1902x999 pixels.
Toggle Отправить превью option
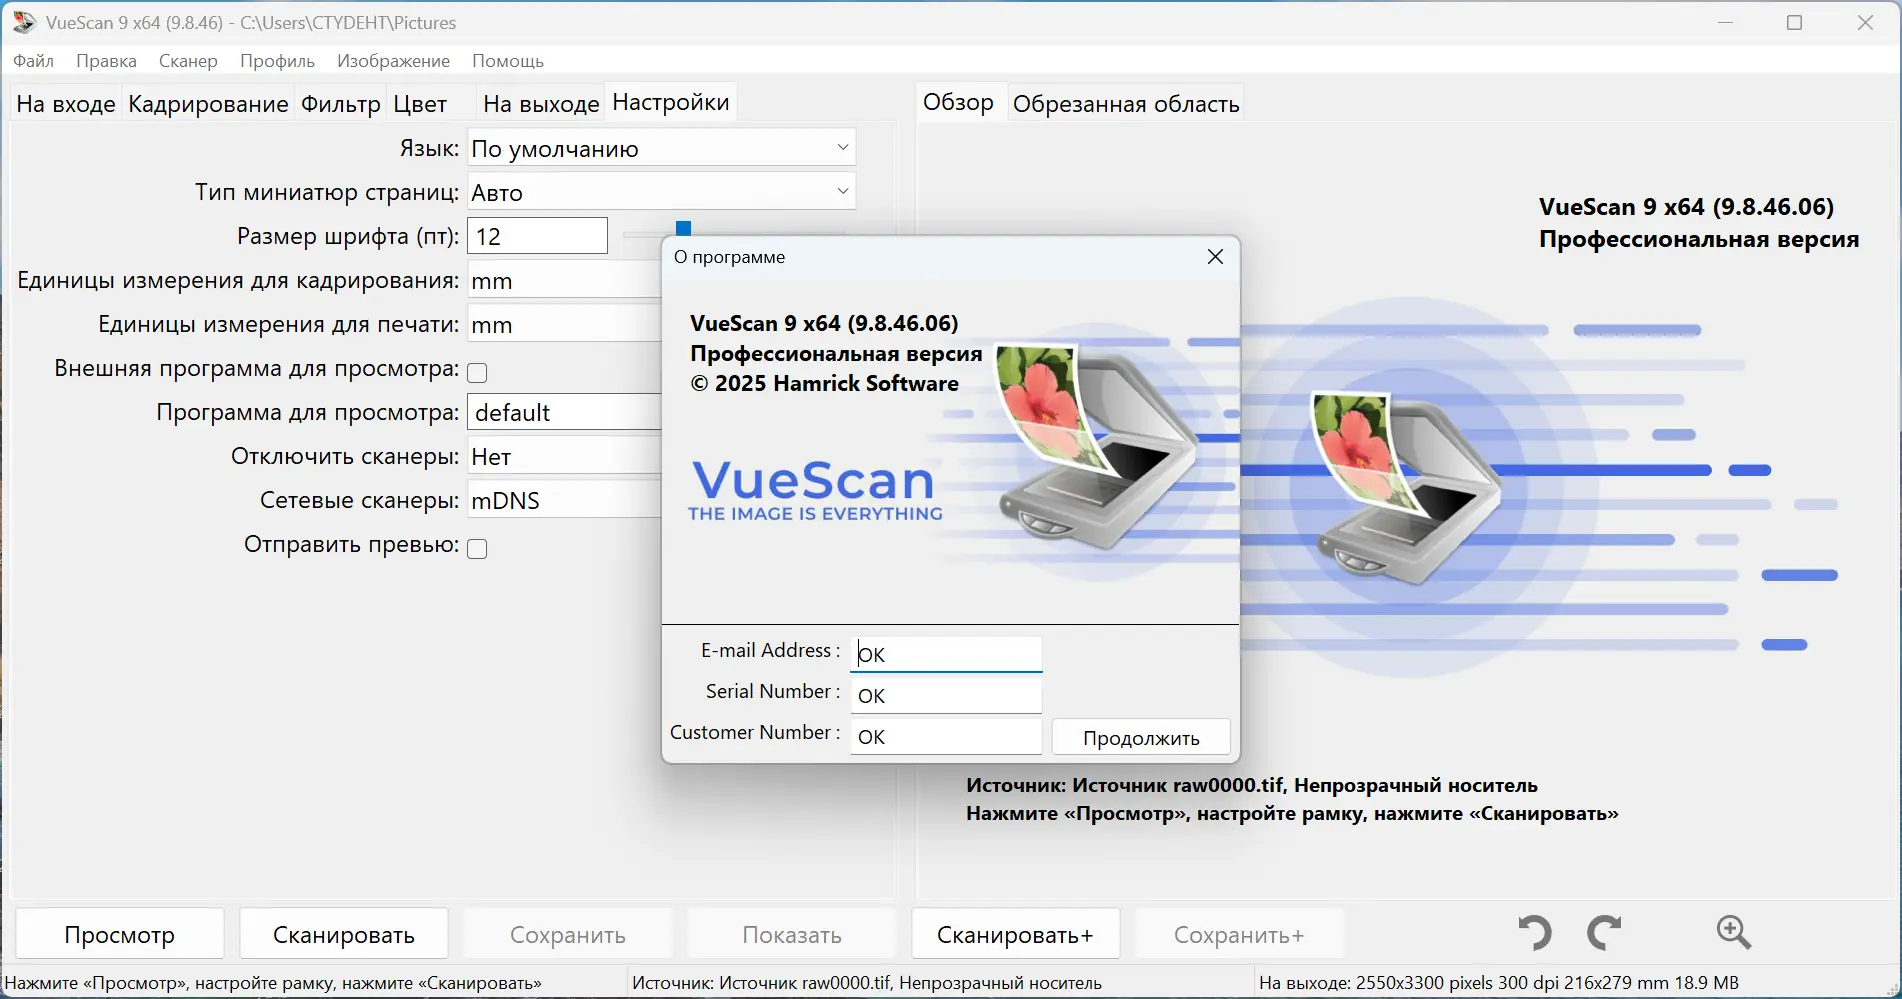pos(477,548)
